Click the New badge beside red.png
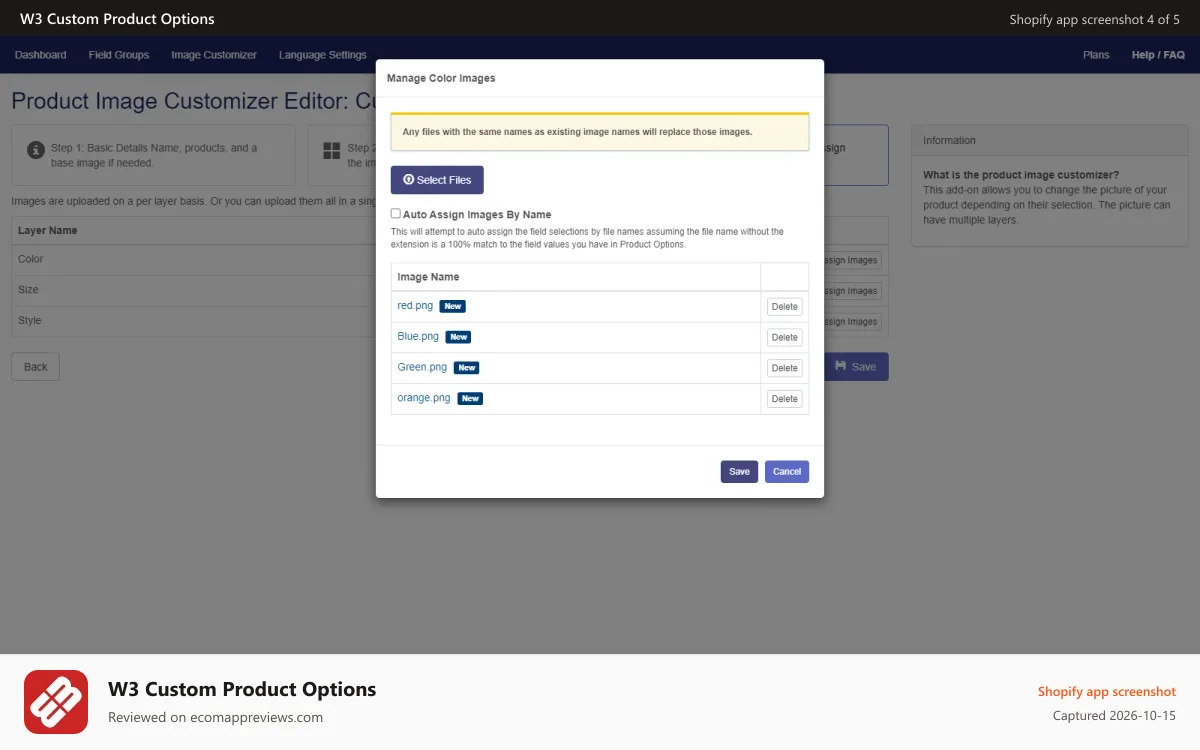The image size is (1200, 750). click(453, 307)
